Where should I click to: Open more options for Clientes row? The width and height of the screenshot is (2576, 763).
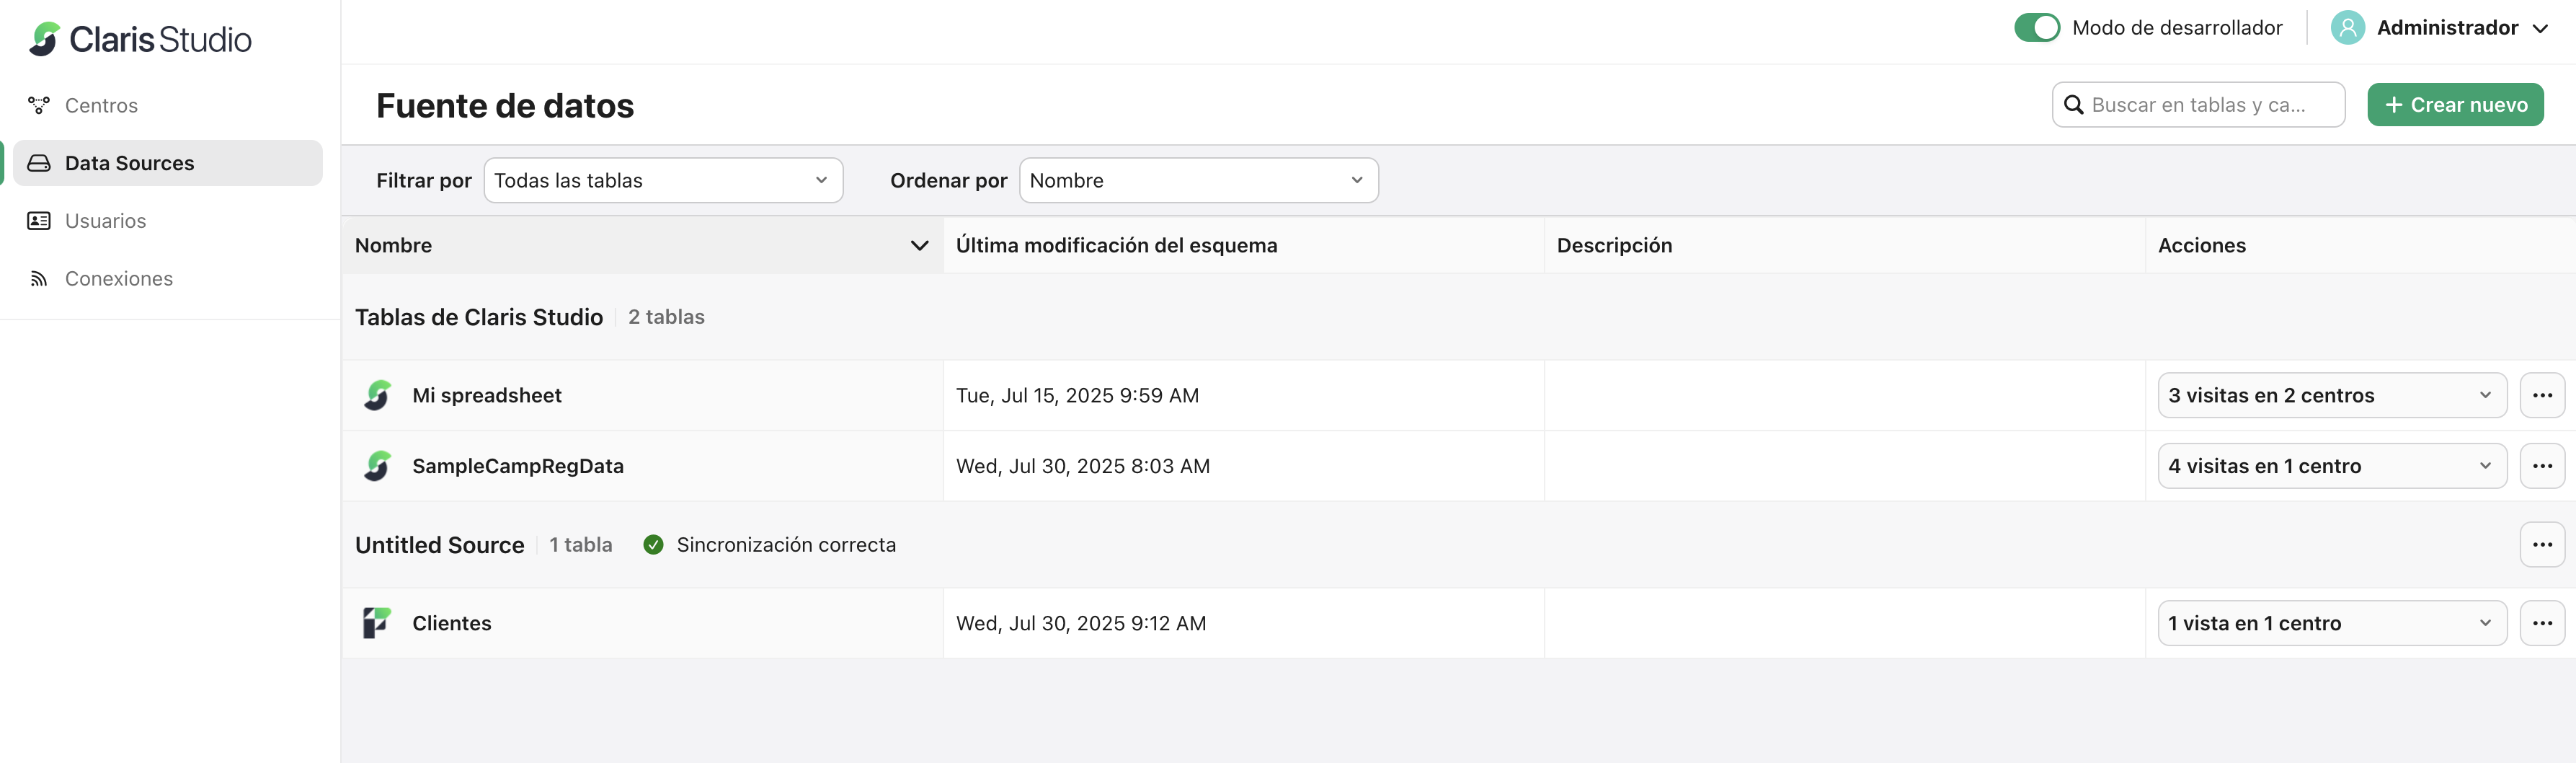2541,623
